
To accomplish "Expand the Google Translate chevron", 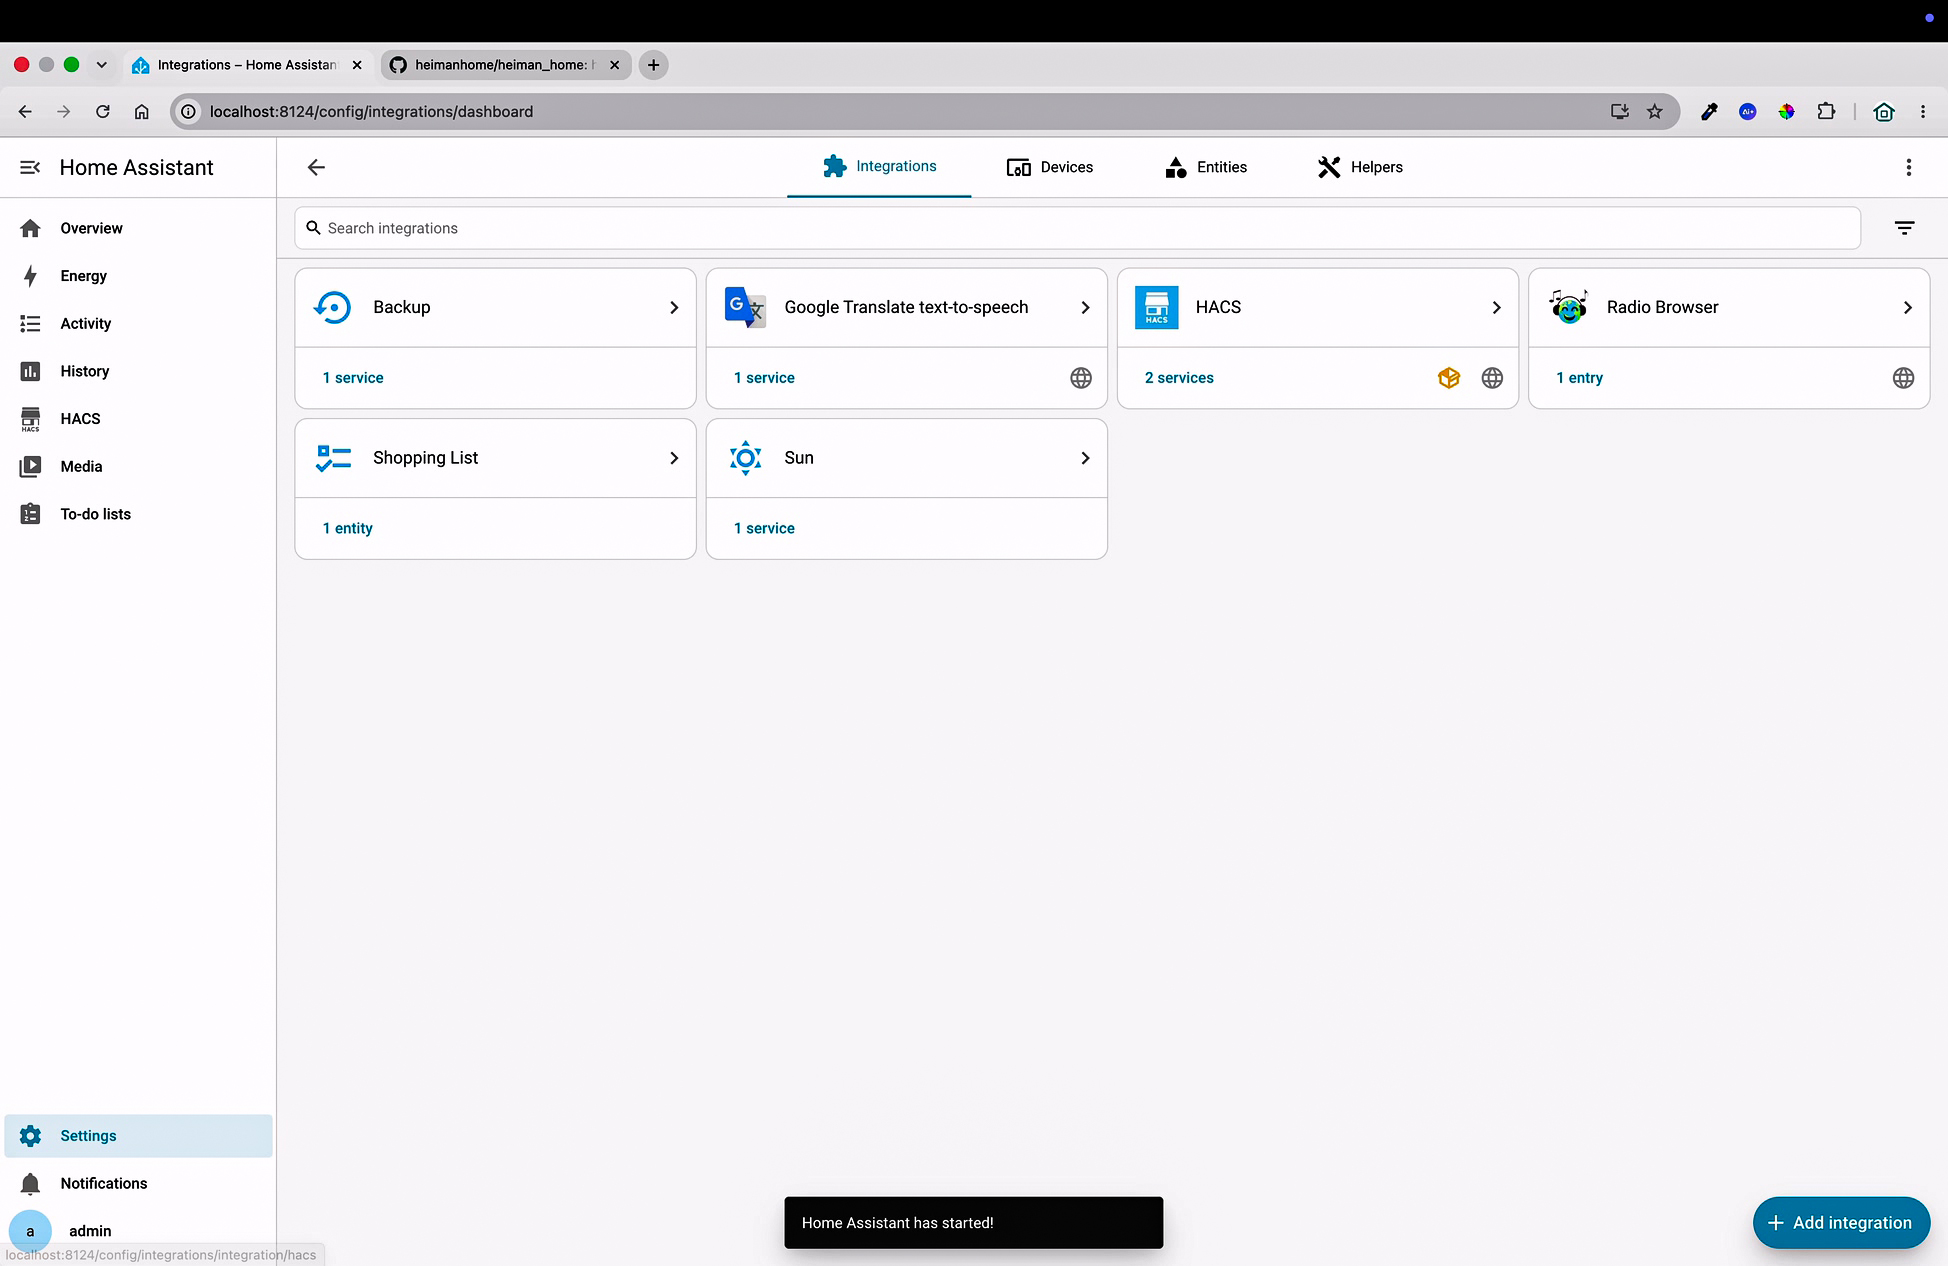I will click(x=1085, y=308).
